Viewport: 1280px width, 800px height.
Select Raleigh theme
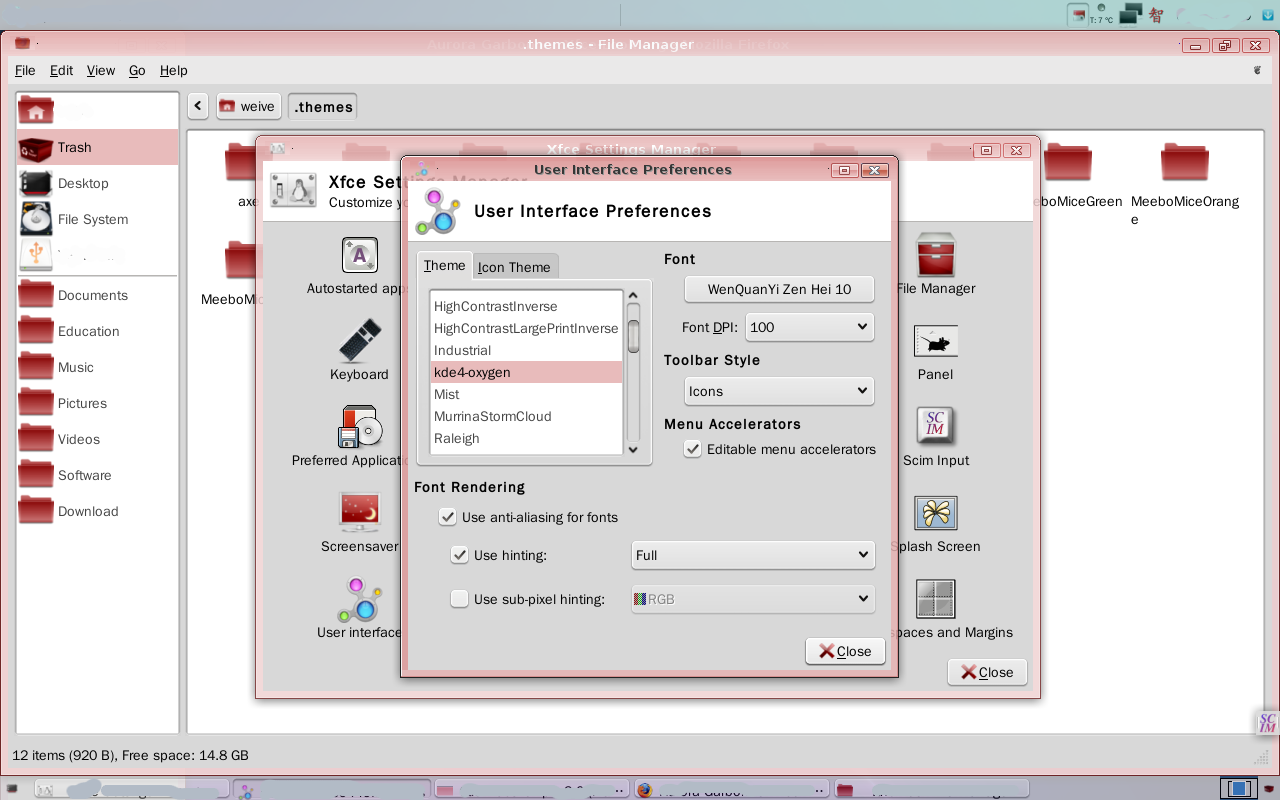point(526,438)
